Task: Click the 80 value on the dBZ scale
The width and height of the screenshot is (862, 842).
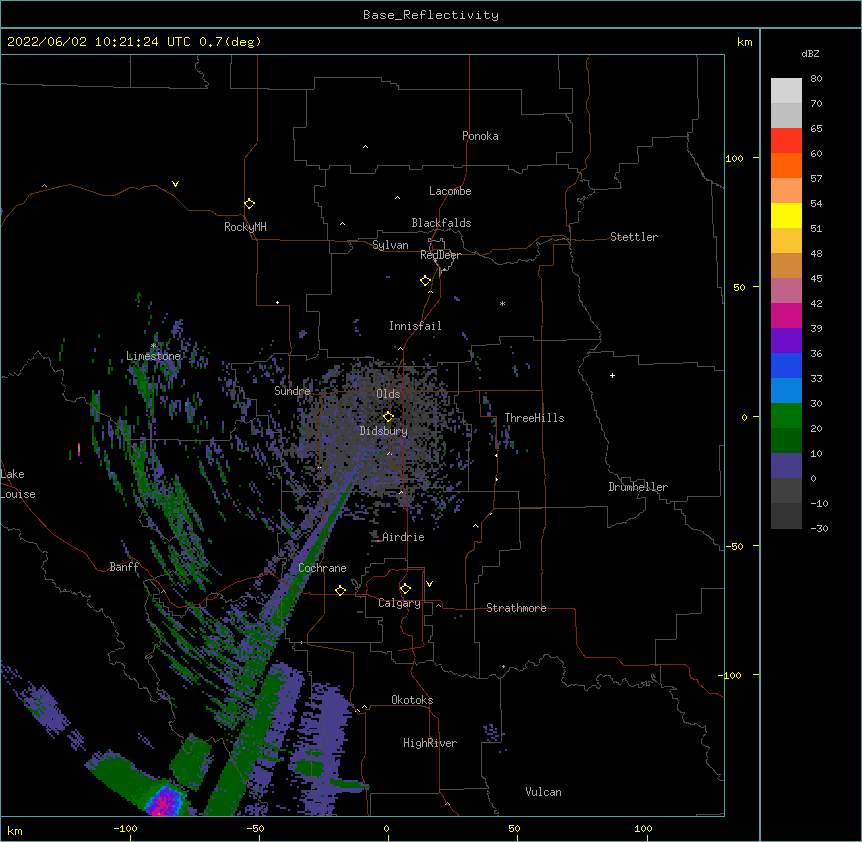Action: (816, 79)
